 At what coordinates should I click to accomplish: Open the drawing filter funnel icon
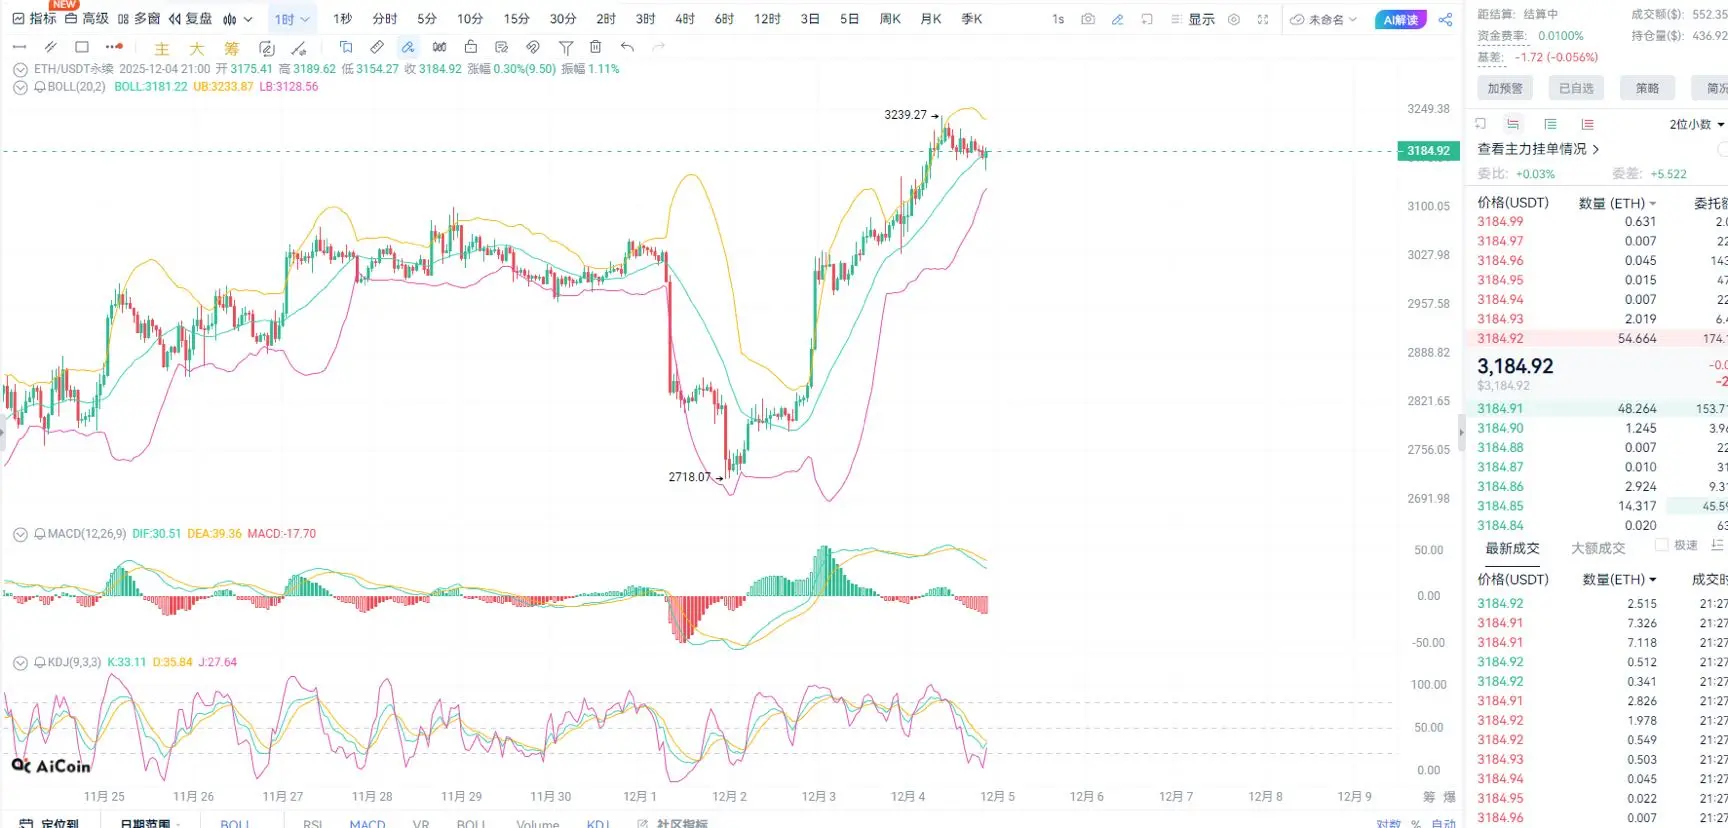[565, 47]
